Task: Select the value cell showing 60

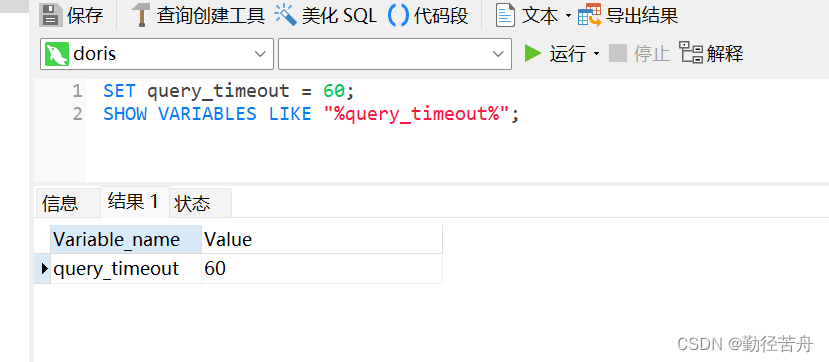Action: [322, 269]
